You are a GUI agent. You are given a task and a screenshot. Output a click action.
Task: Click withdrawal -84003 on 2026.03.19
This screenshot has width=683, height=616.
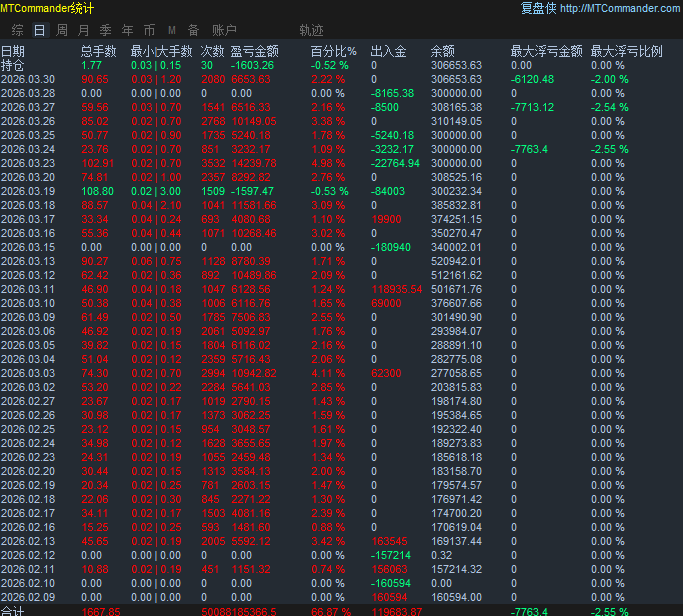[x=388, y=191]
